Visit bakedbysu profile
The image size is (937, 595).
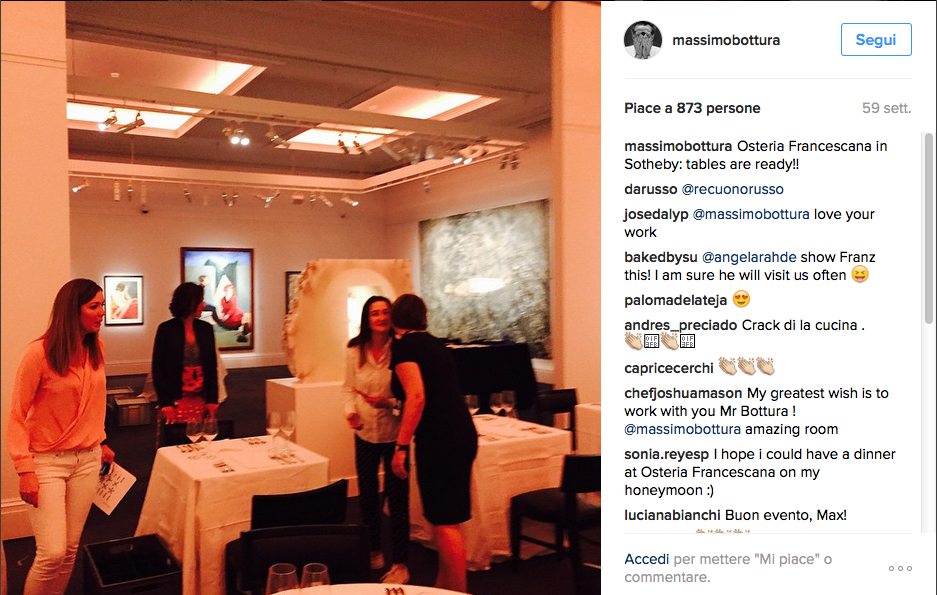click(661, 257)
